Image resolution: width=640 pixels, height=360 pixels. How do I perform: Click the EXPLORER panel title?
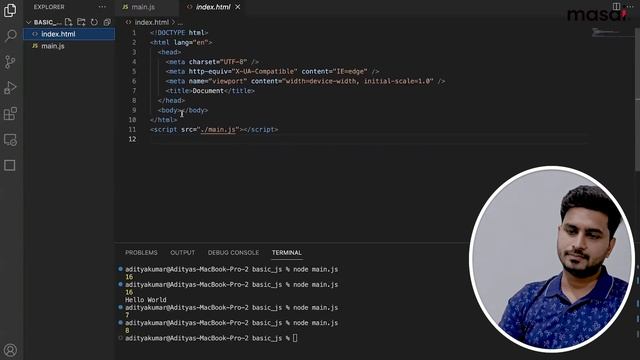(x=49, y=7)
